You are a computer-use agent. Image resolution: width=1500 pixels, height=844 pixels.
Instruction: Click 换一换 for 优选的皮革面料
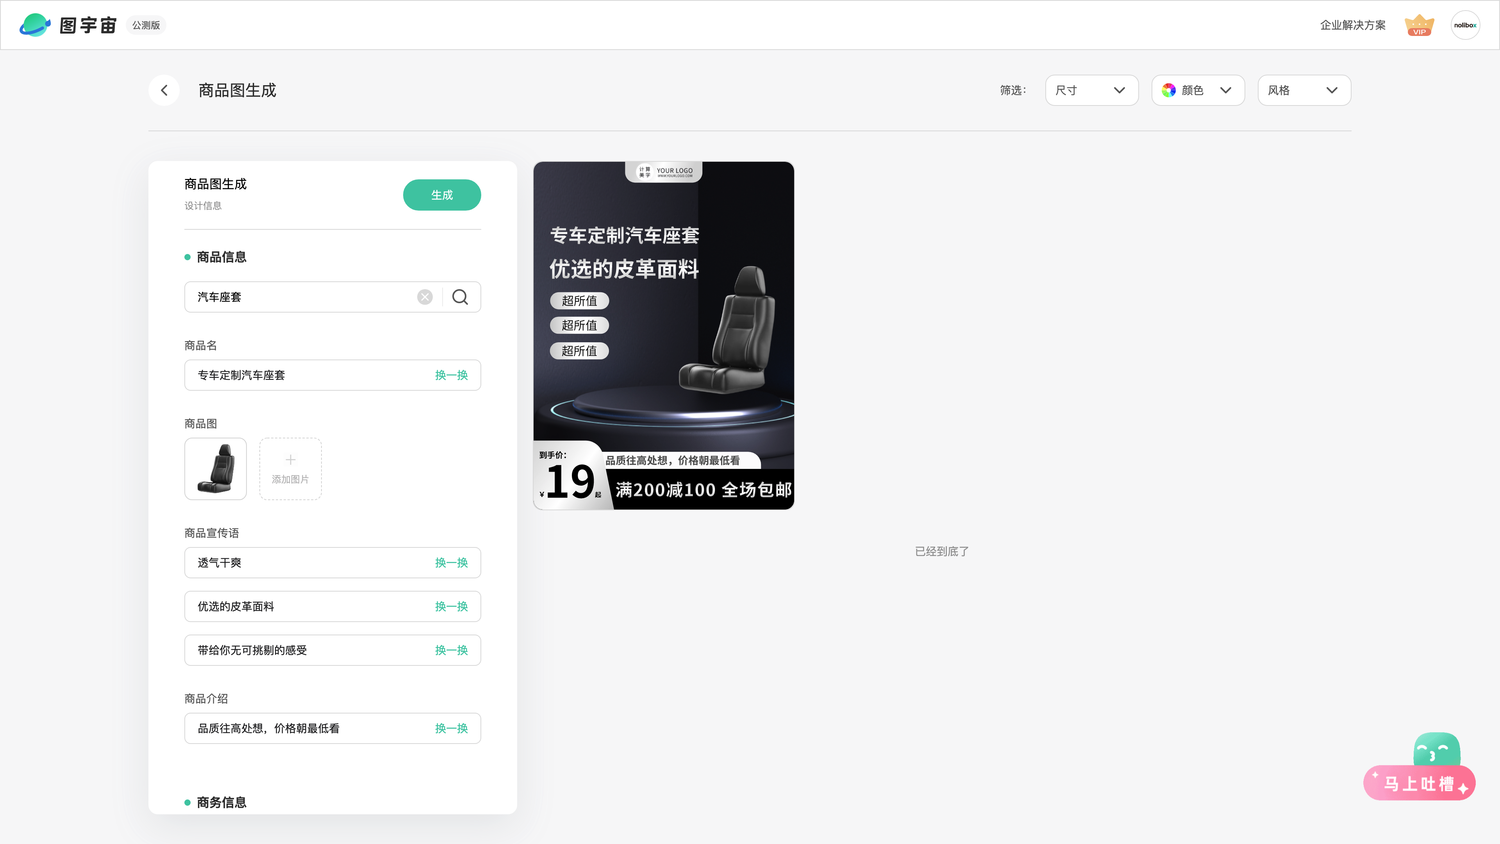coord(451,607)
